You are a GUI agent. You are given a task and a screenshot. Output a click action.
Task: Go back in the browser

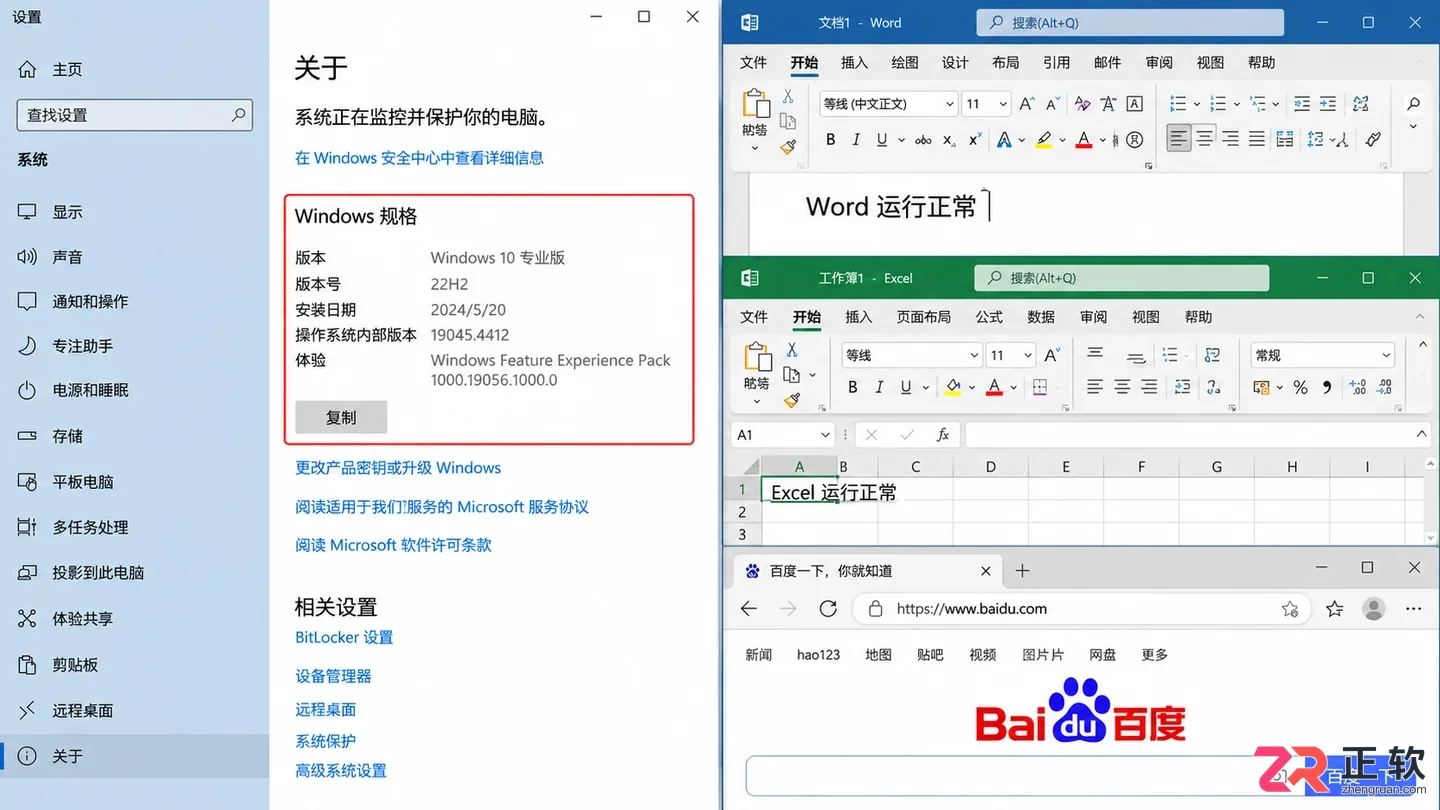point(749,609)
